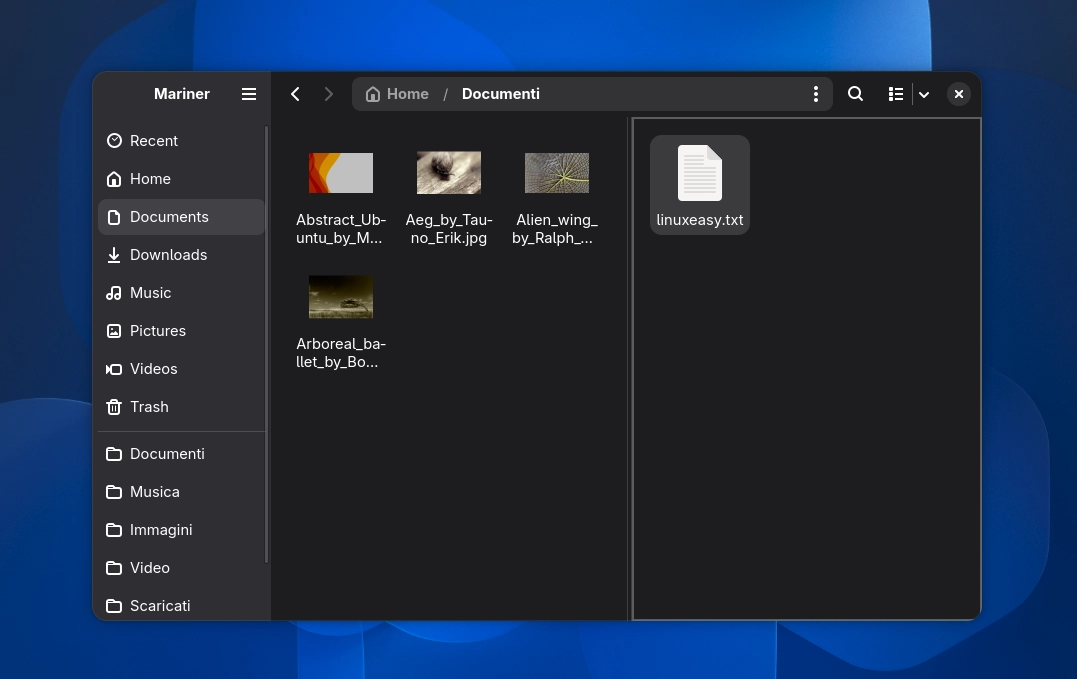This screenshot has height=679, width=1077.
Task: Click the Home icon in the path bar
Action: (x=373, y=94)
